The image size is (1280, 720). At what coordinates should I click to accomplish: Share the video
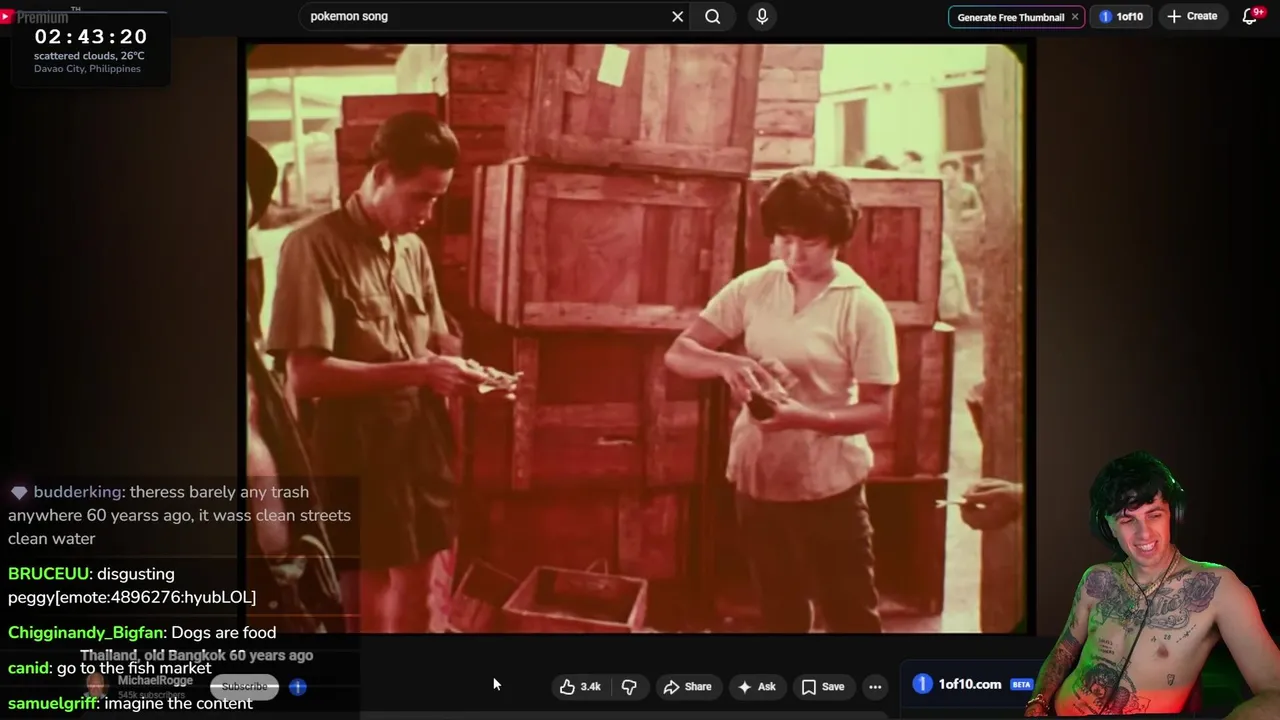[x=687, y=686]
